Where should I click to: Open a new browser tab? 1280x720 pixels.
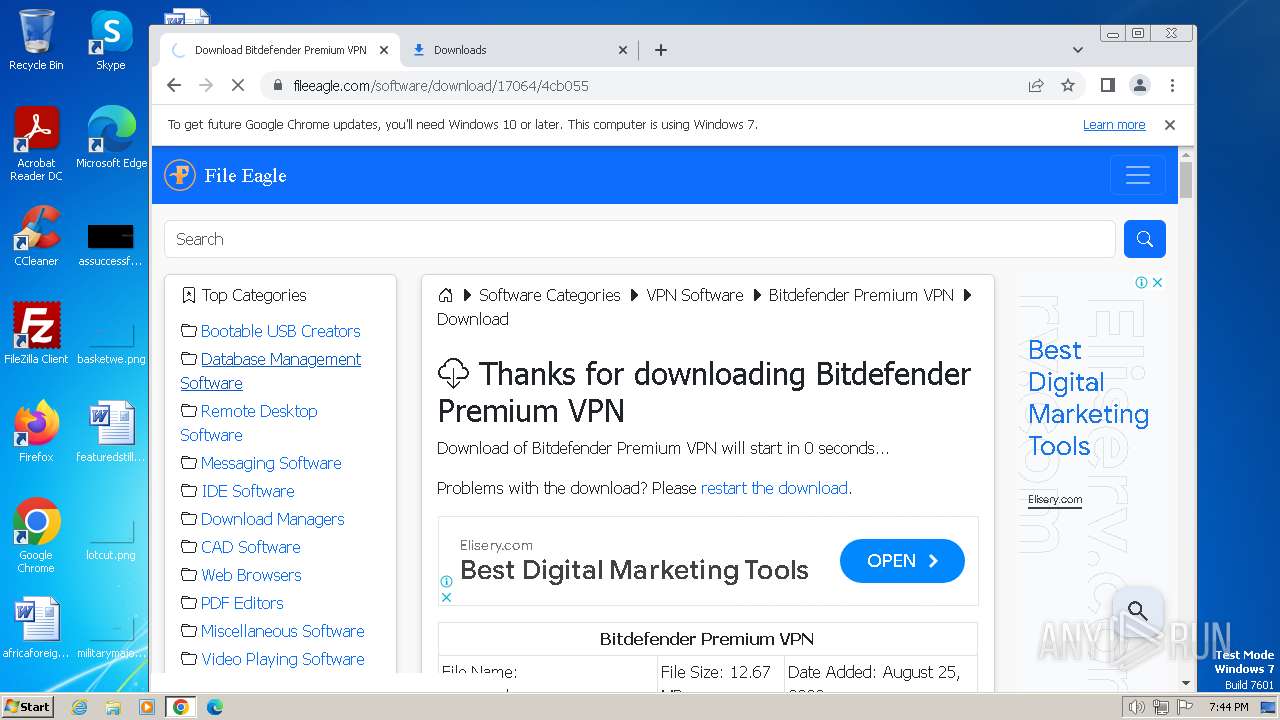(660, 50)
